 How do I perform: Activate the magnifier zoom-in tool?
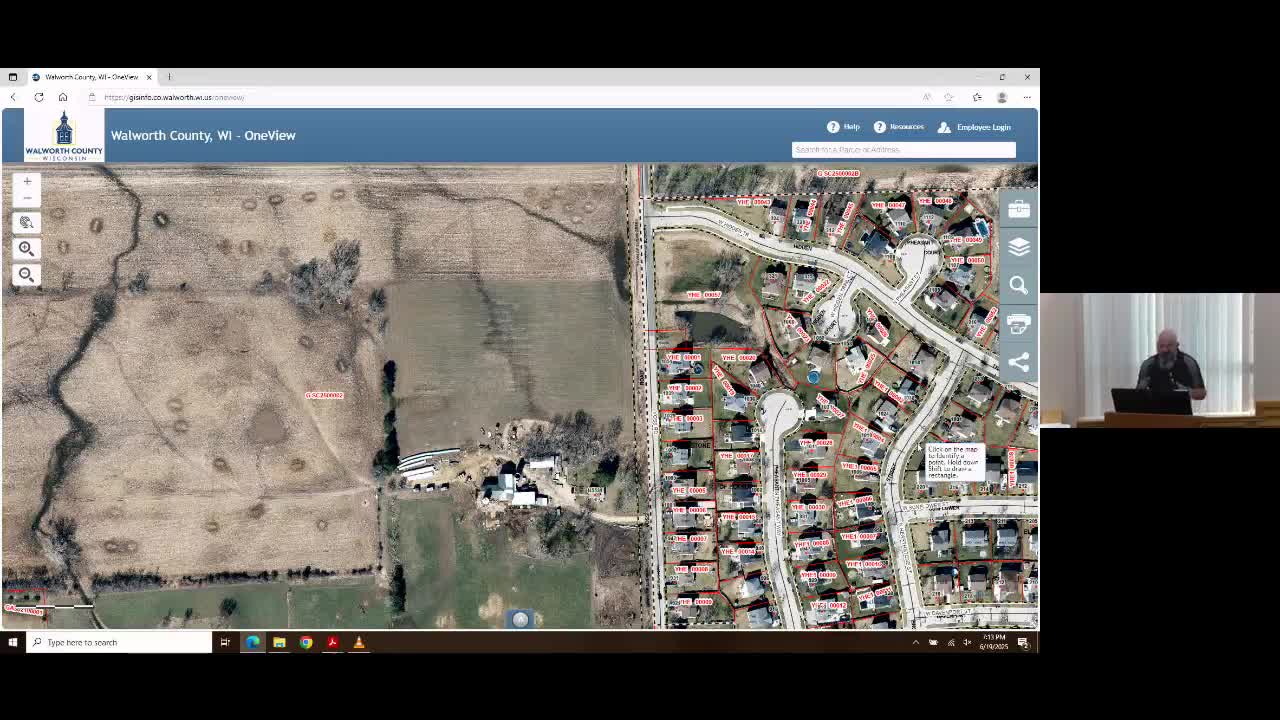27,248
